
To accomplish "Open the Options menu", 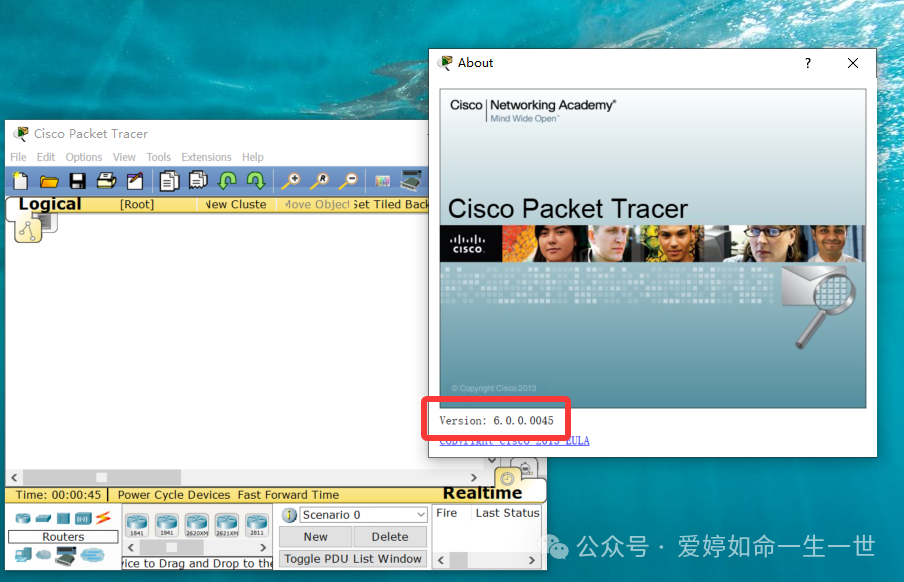I will point(84,157).
